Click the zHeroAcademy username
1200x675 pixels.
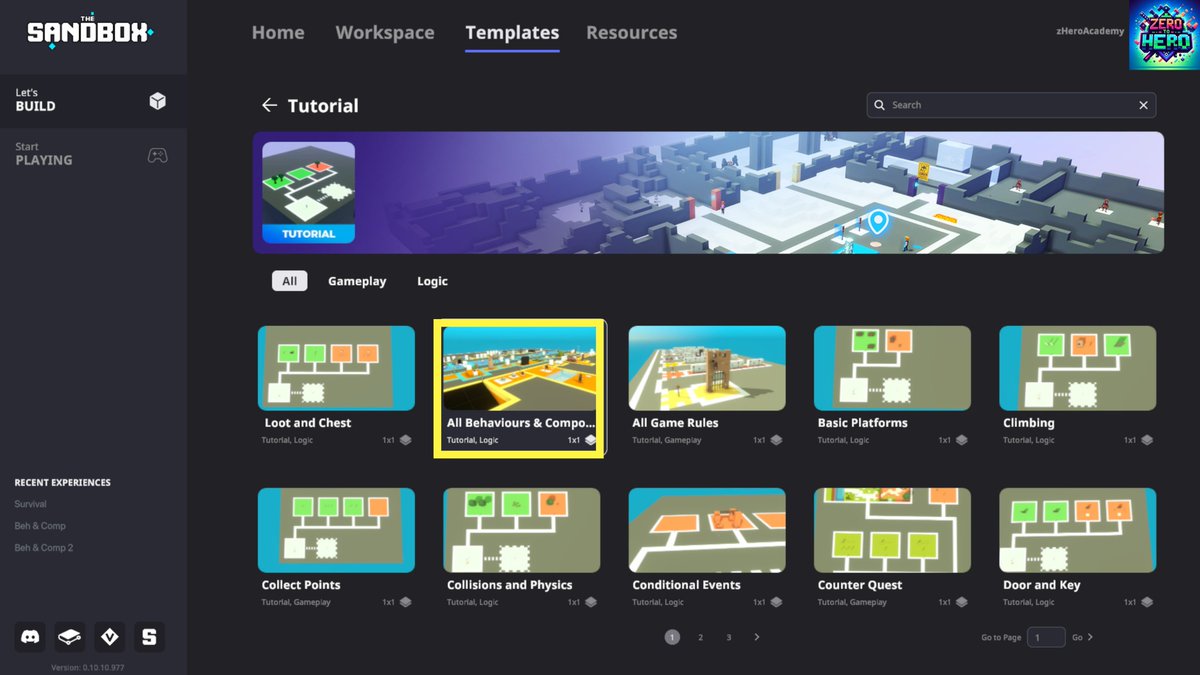coord(1090,31)
